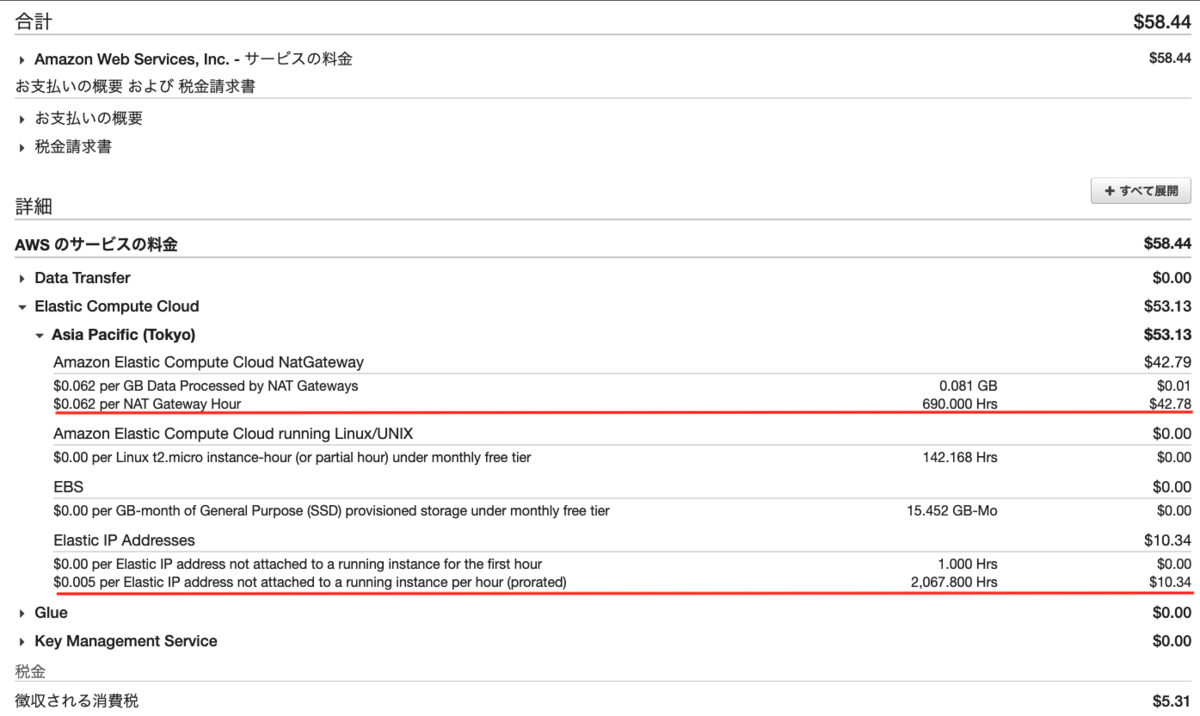Collapse the Asia Pacific (Tokyo) region
Viewport: 1200px width, 716px height.
[40, 335]
